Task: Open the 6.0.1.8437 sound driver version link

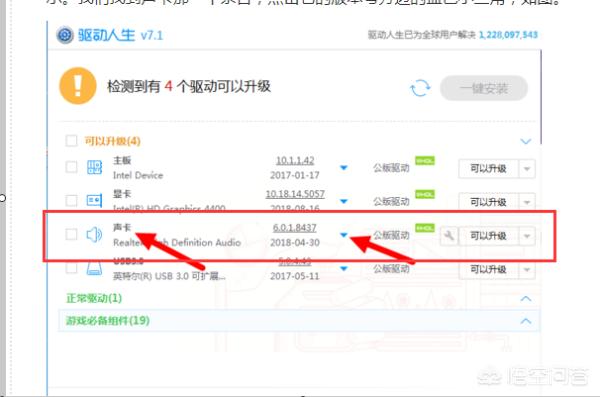Action: (295, 228)
